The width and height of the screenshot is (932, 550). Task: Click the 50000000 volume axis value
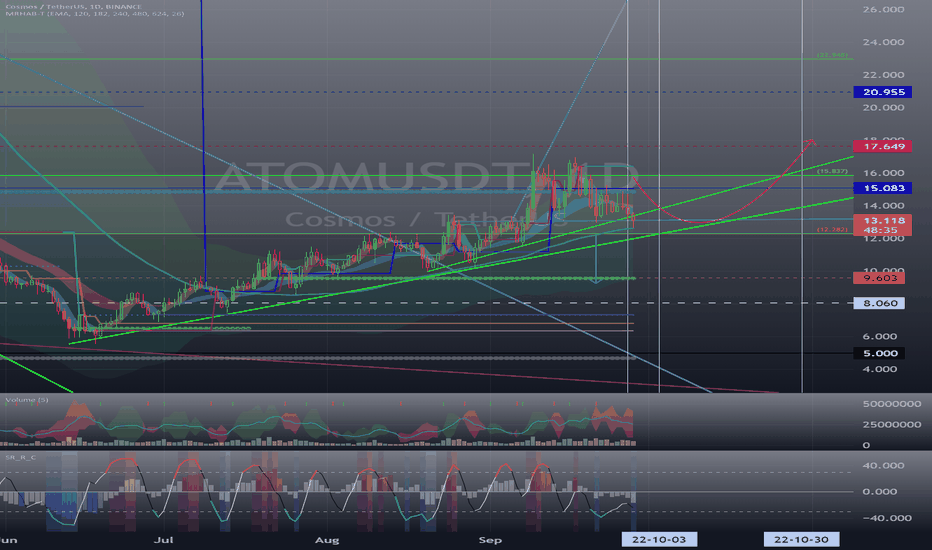tap(892, 404)
